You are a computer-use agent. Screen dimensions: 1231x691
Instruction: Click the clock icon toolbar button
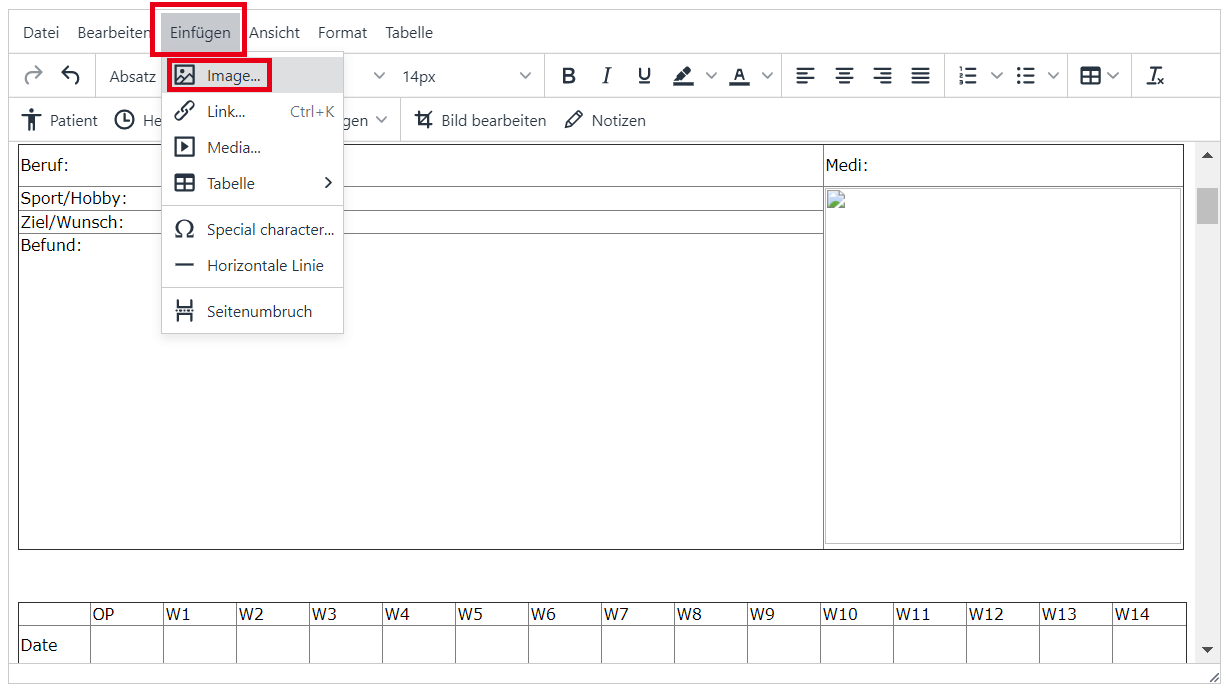(x=124, y=120)
